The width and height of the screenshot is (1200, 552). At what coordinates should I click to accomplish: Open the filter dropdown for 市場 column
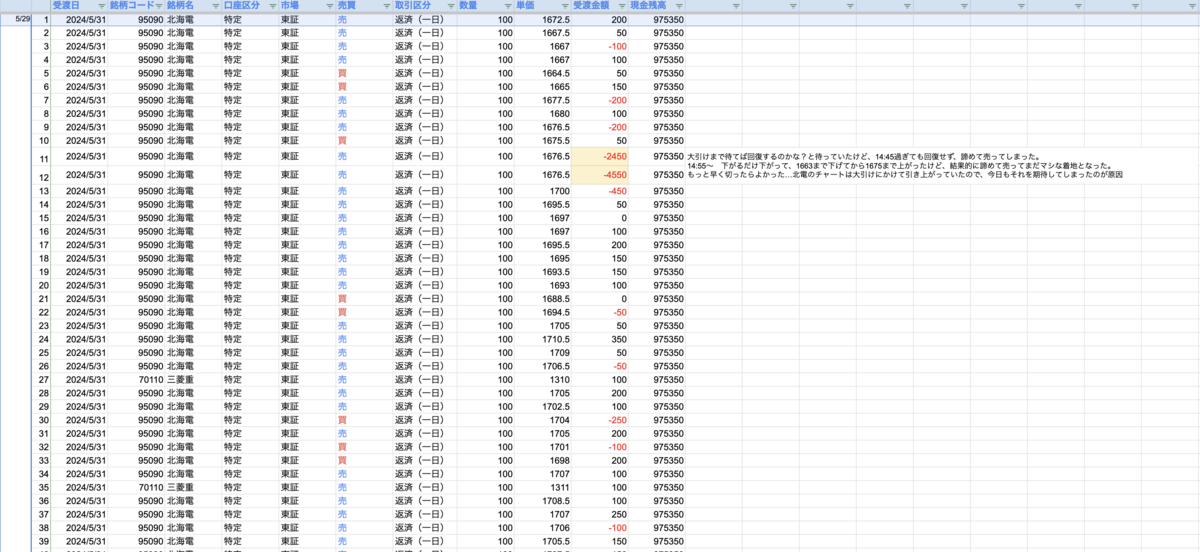click(x=329, y=6)
